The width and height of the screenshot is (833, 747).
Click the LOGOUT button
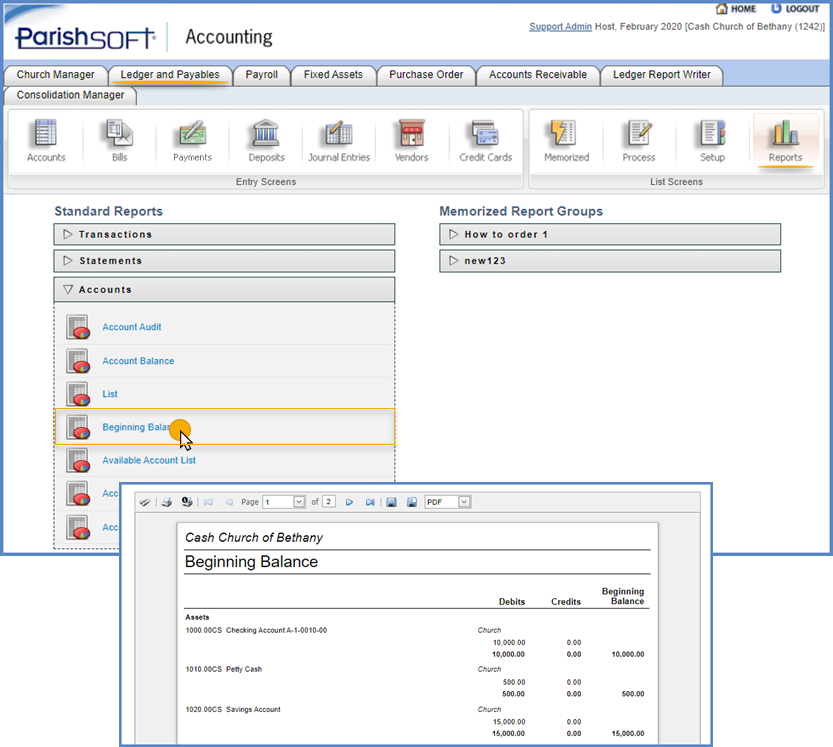[795, 9]
